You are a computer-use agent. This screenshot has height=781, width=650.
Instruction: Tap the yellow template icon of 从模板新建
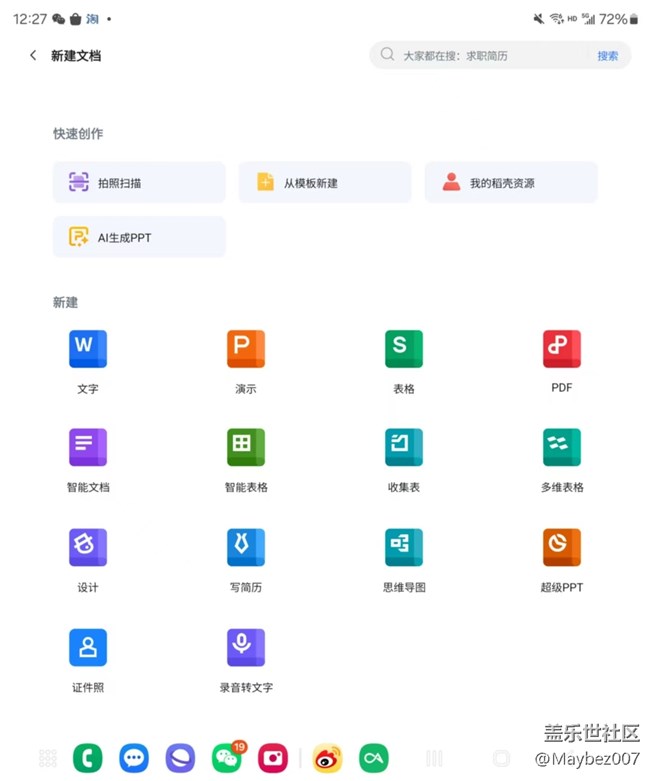pos(265,182)
